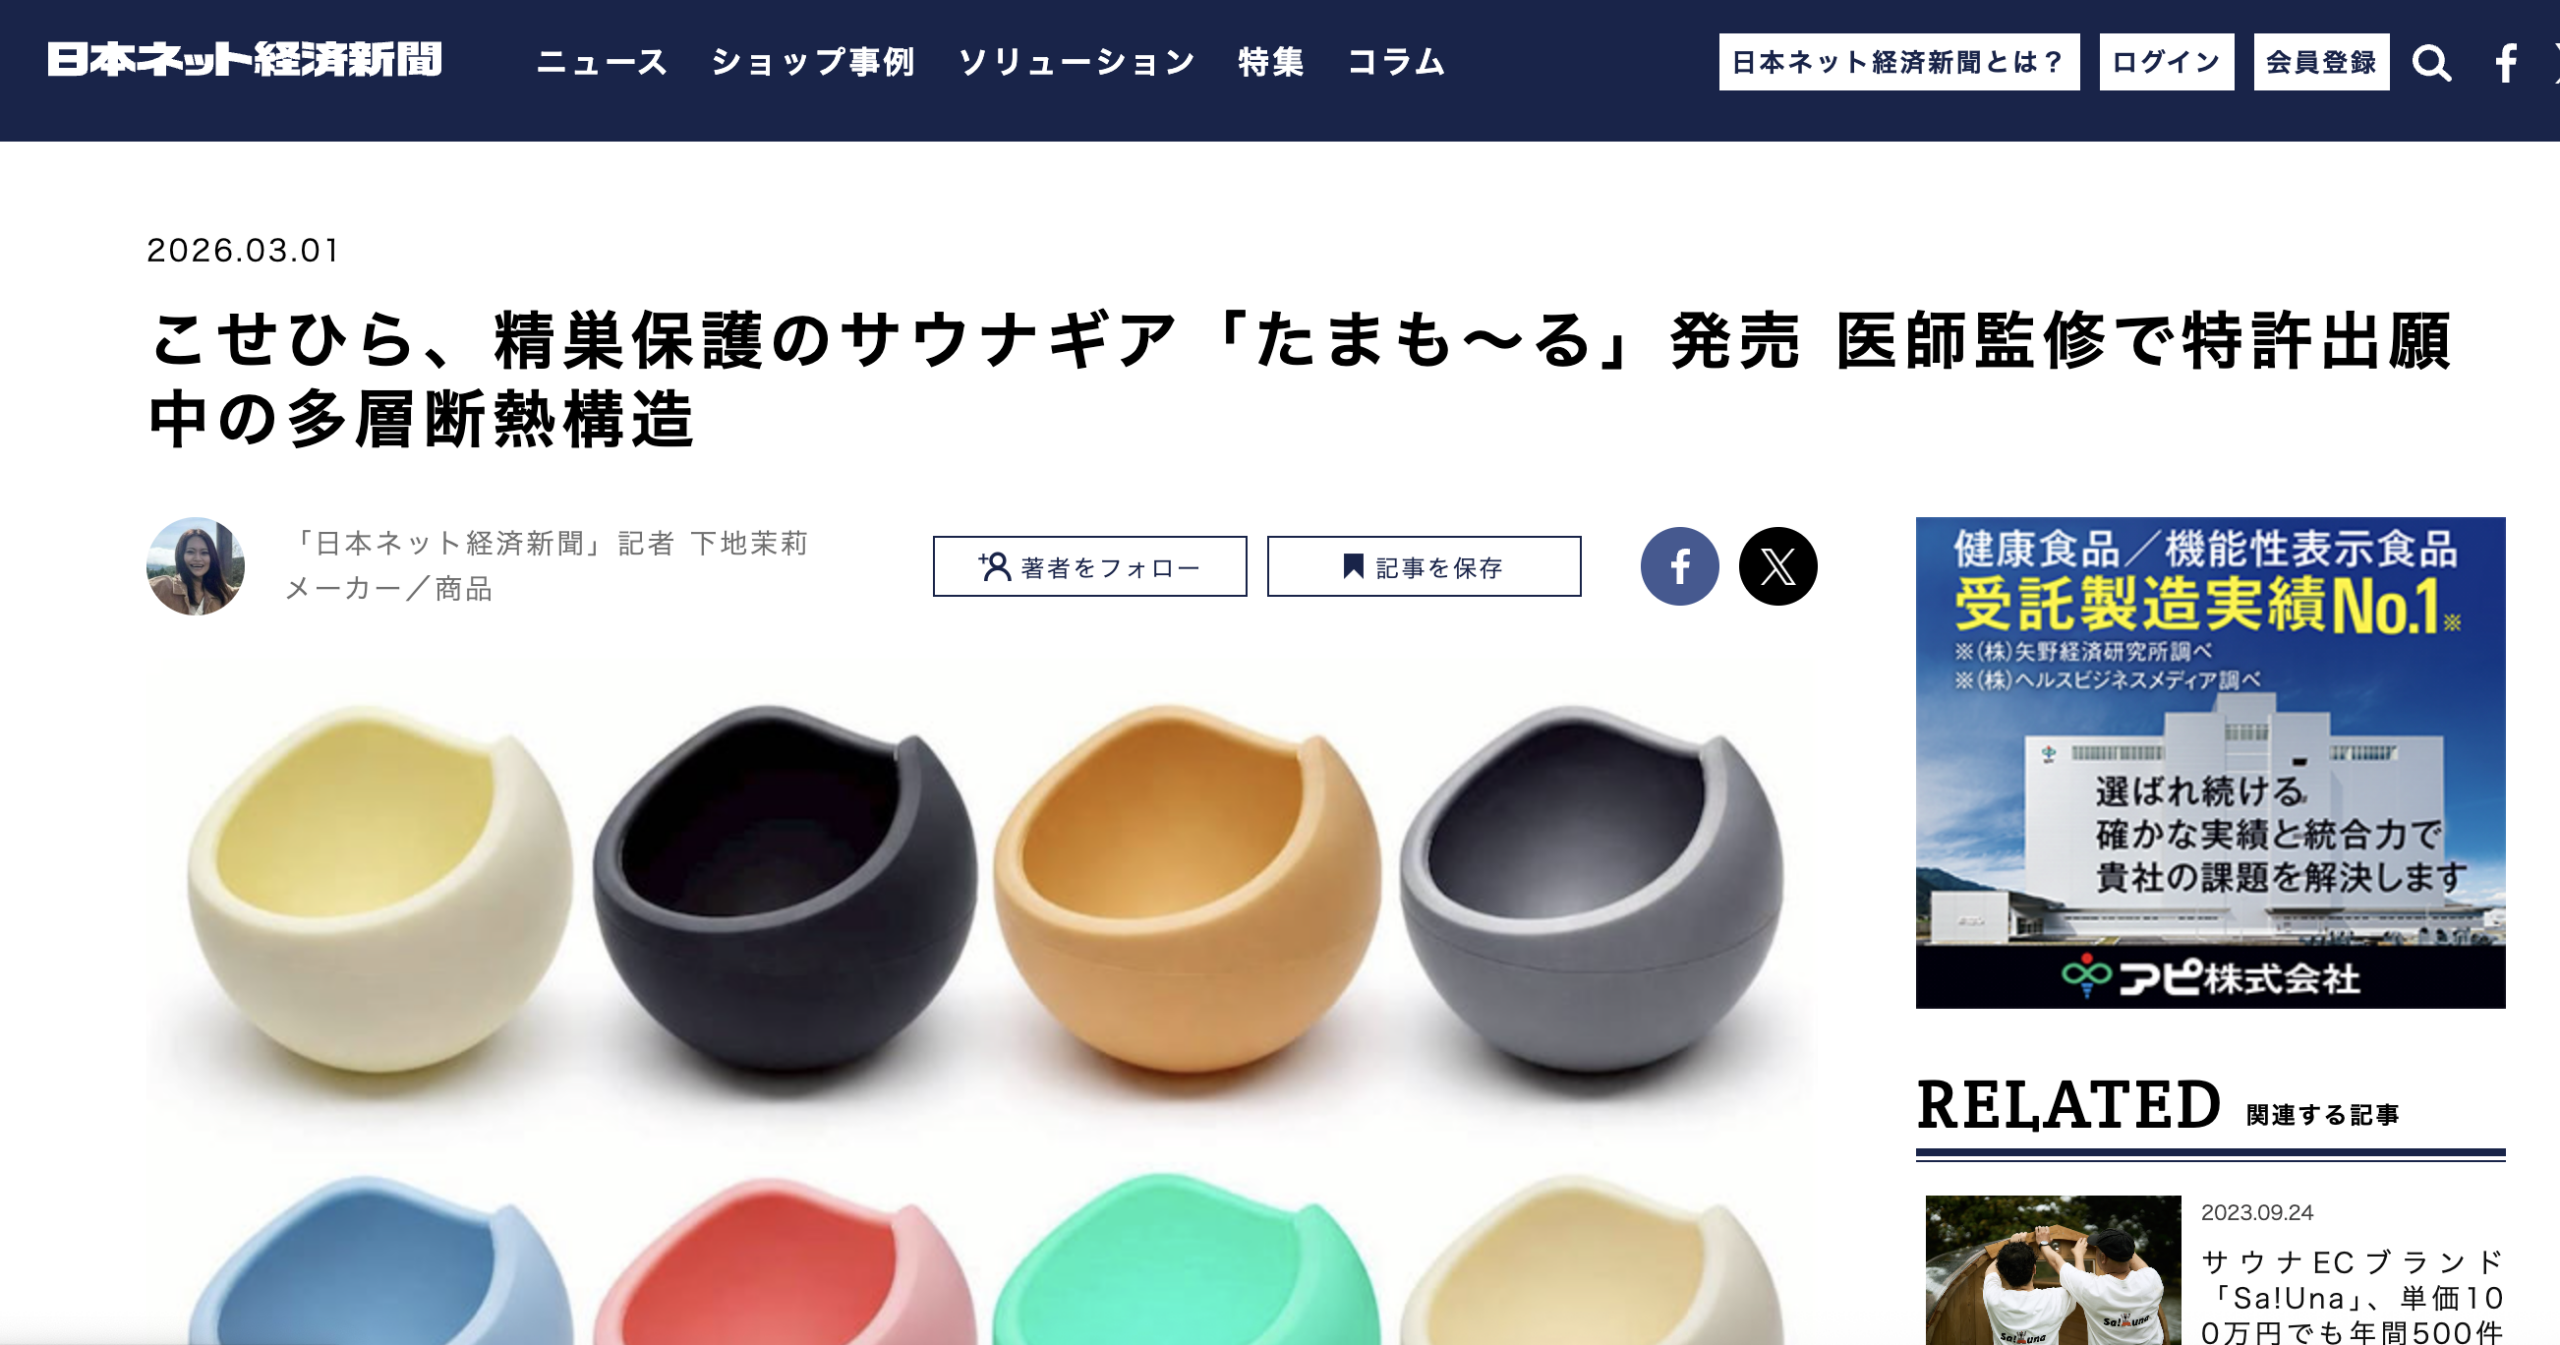Open the 特集 navigation item

click(1271, 62)
